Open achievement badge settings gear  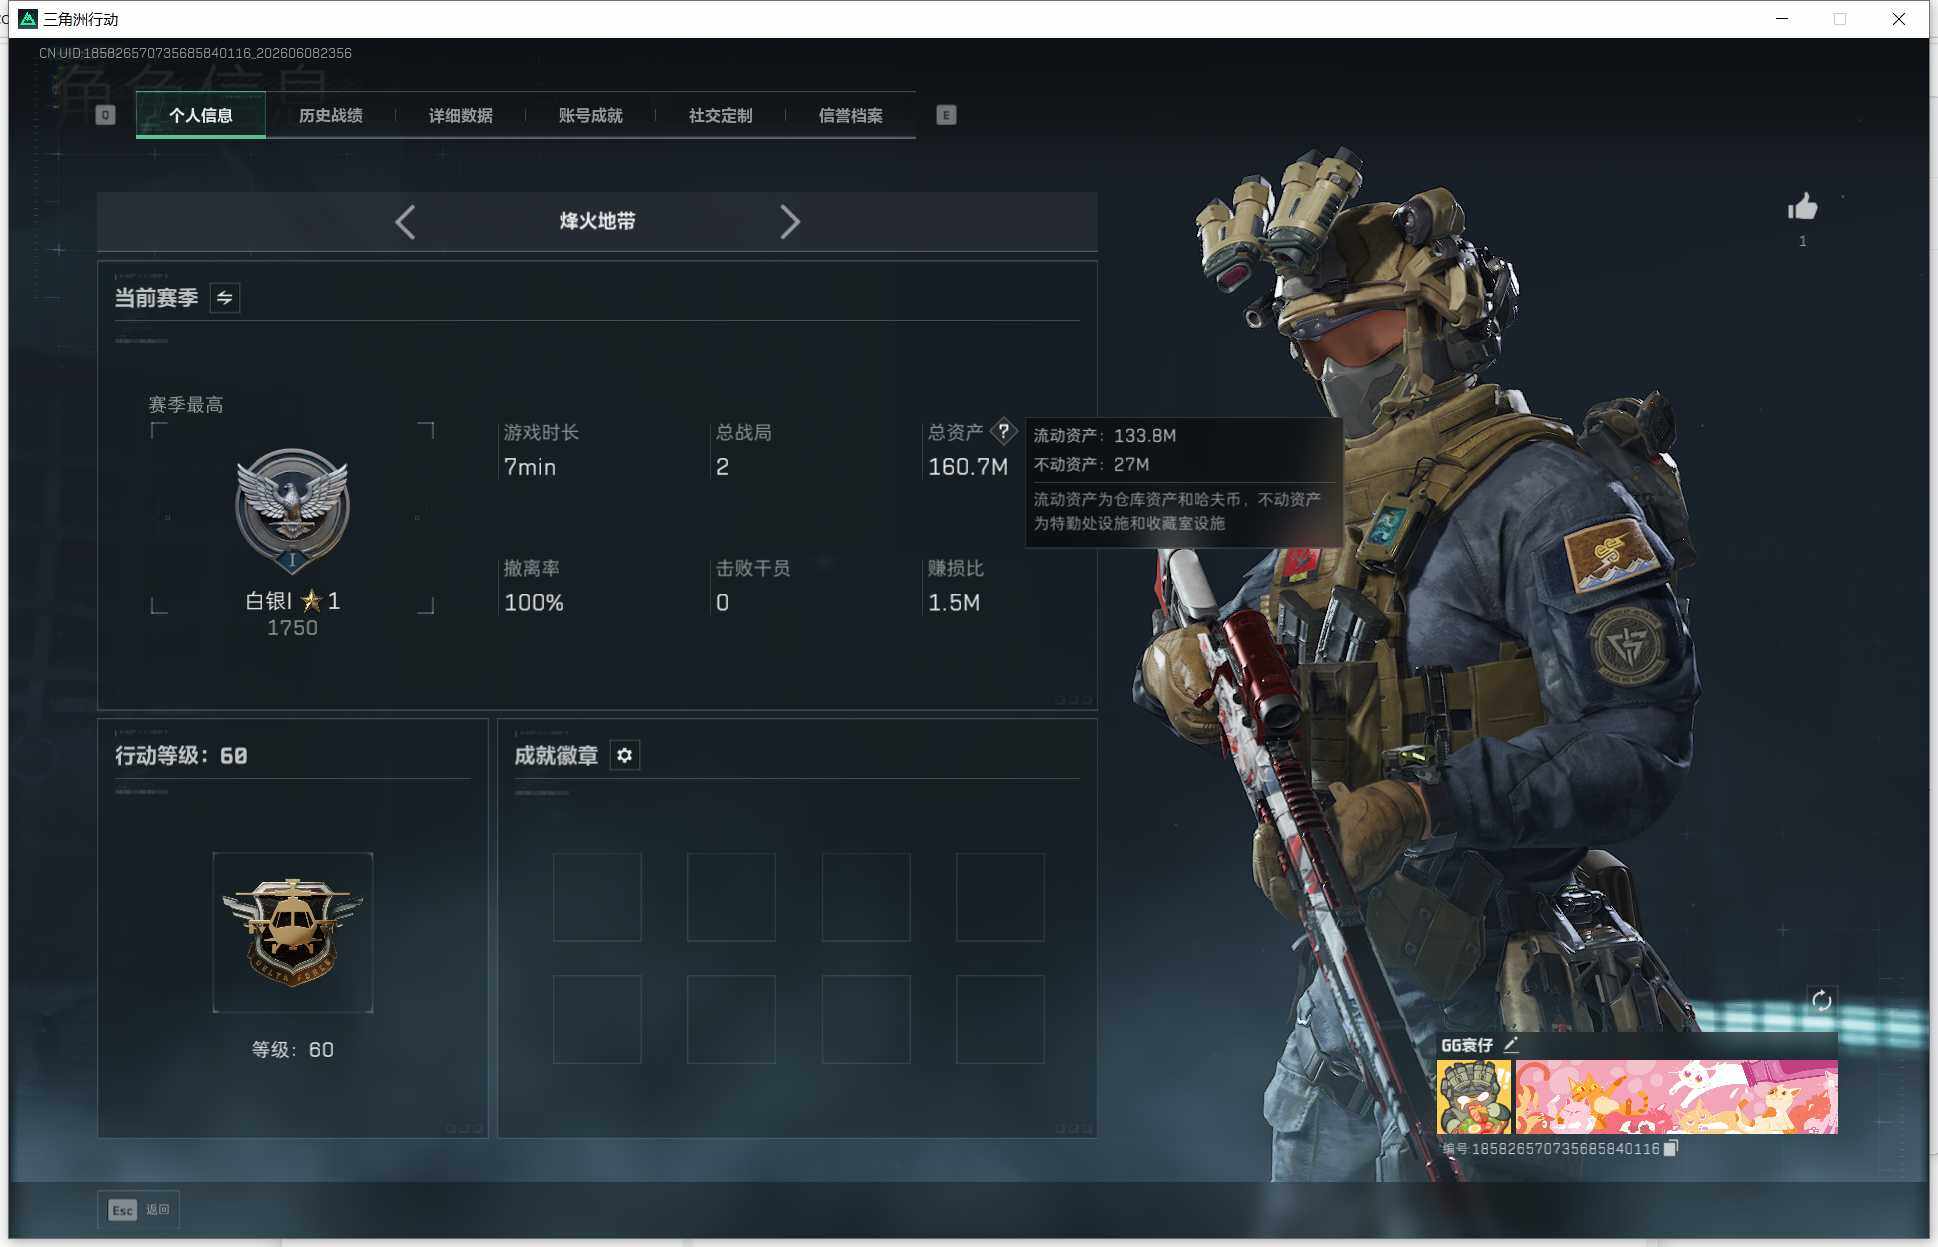pyautogui.click(x=625, y=755)
